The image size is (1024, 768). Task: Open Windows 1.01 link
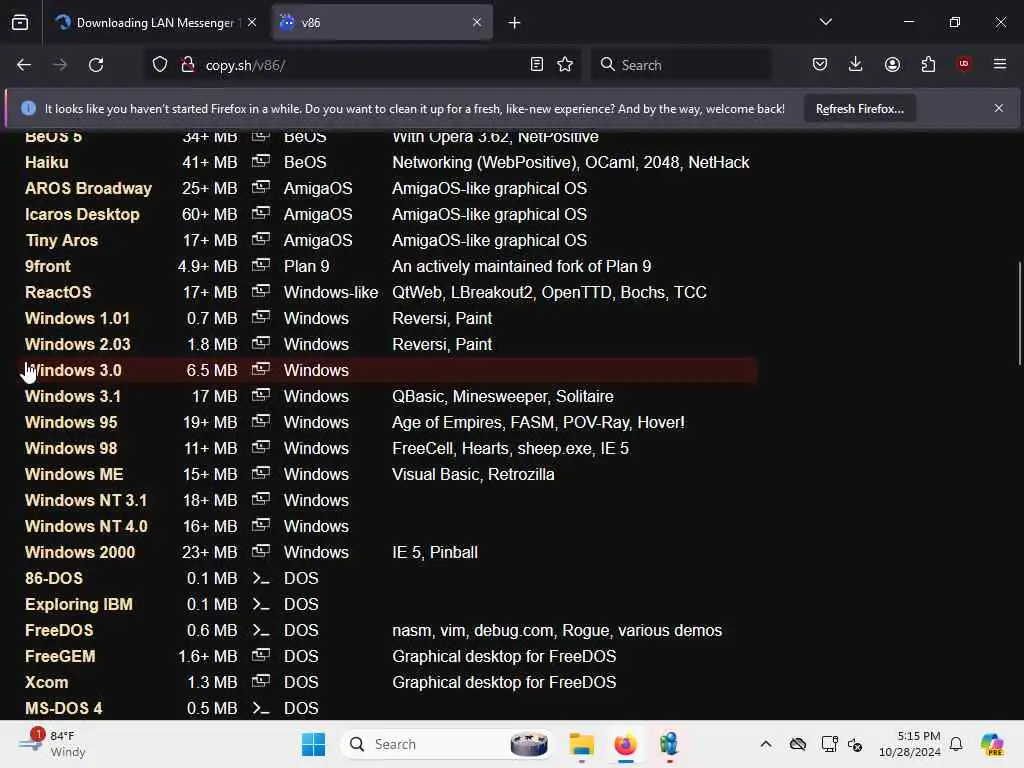tap(77, 319)
